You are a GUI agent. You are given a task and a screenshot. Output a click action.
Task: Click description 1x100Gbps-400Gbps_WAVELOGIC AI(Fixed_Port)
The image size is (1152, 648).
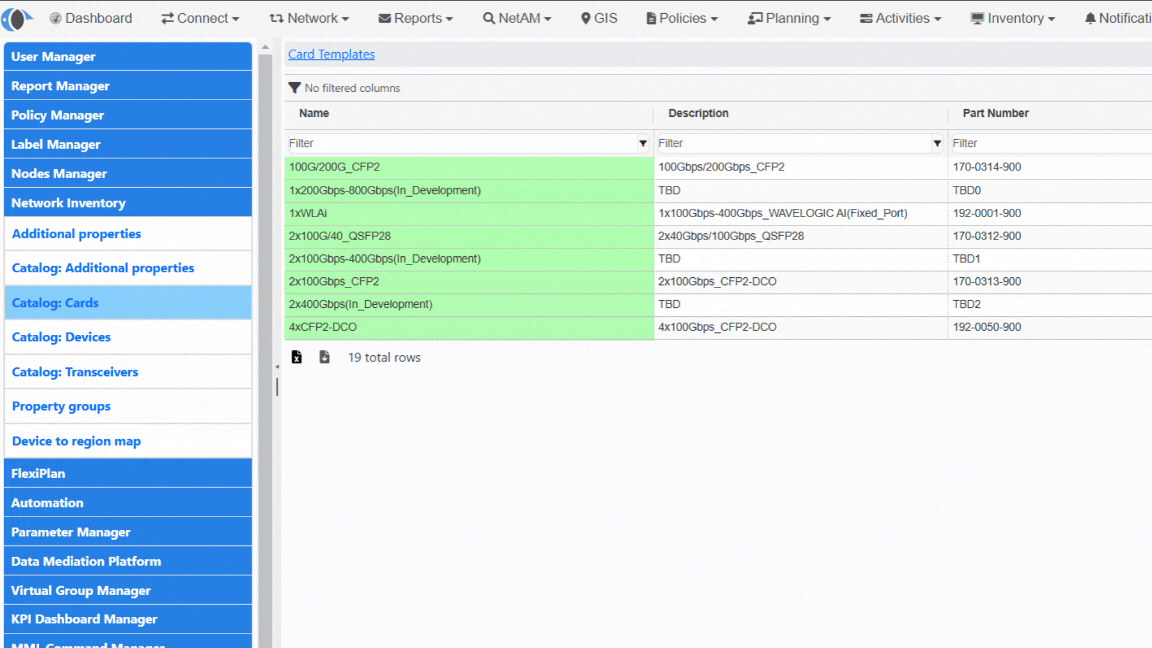coord(782,213)
